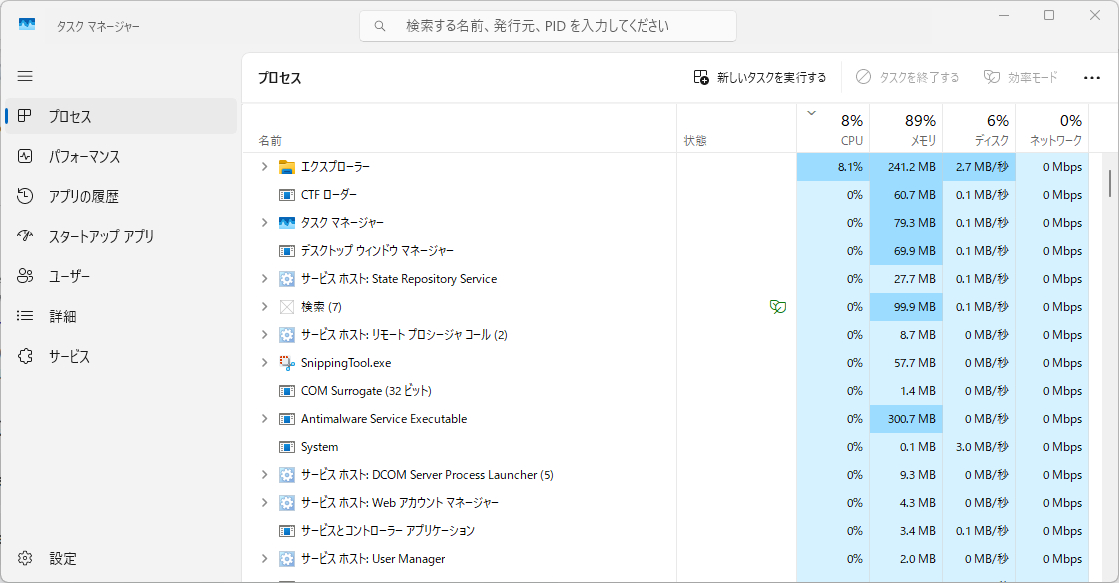
Task: Click the サービス puzzle icon
Action: [25, 355]
